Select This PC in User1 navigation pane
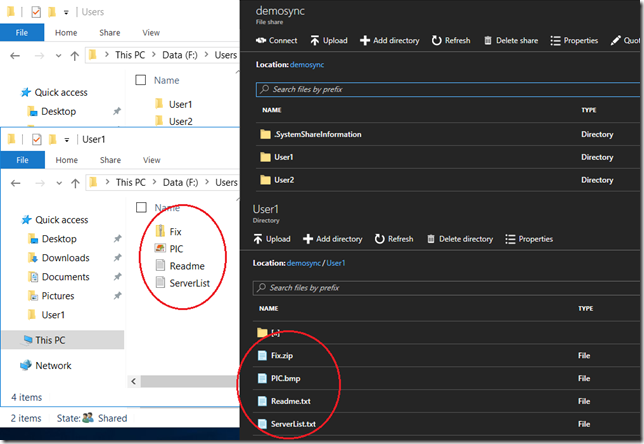Viewport: 644px width, 444px height. [62, 340]
